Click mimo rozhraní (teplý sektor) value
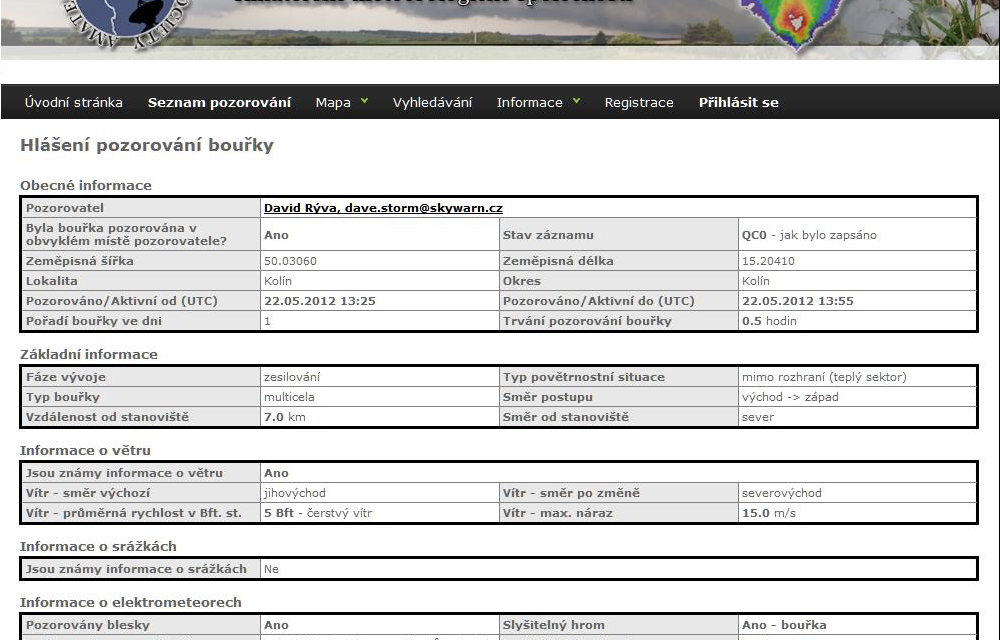The width and height of the screenshot is (1000, 640). coord(824,377)
